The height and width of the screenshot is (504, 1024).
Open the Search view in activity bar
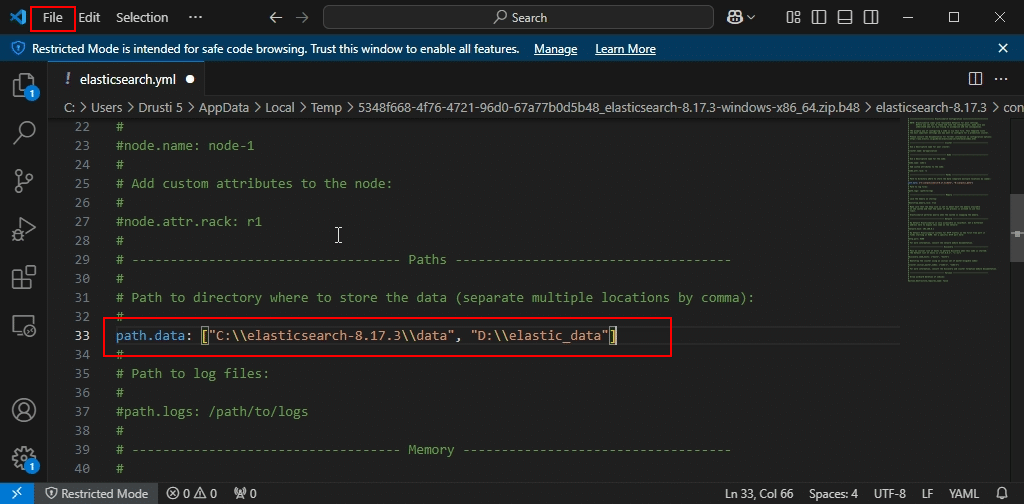pos(23,132)
